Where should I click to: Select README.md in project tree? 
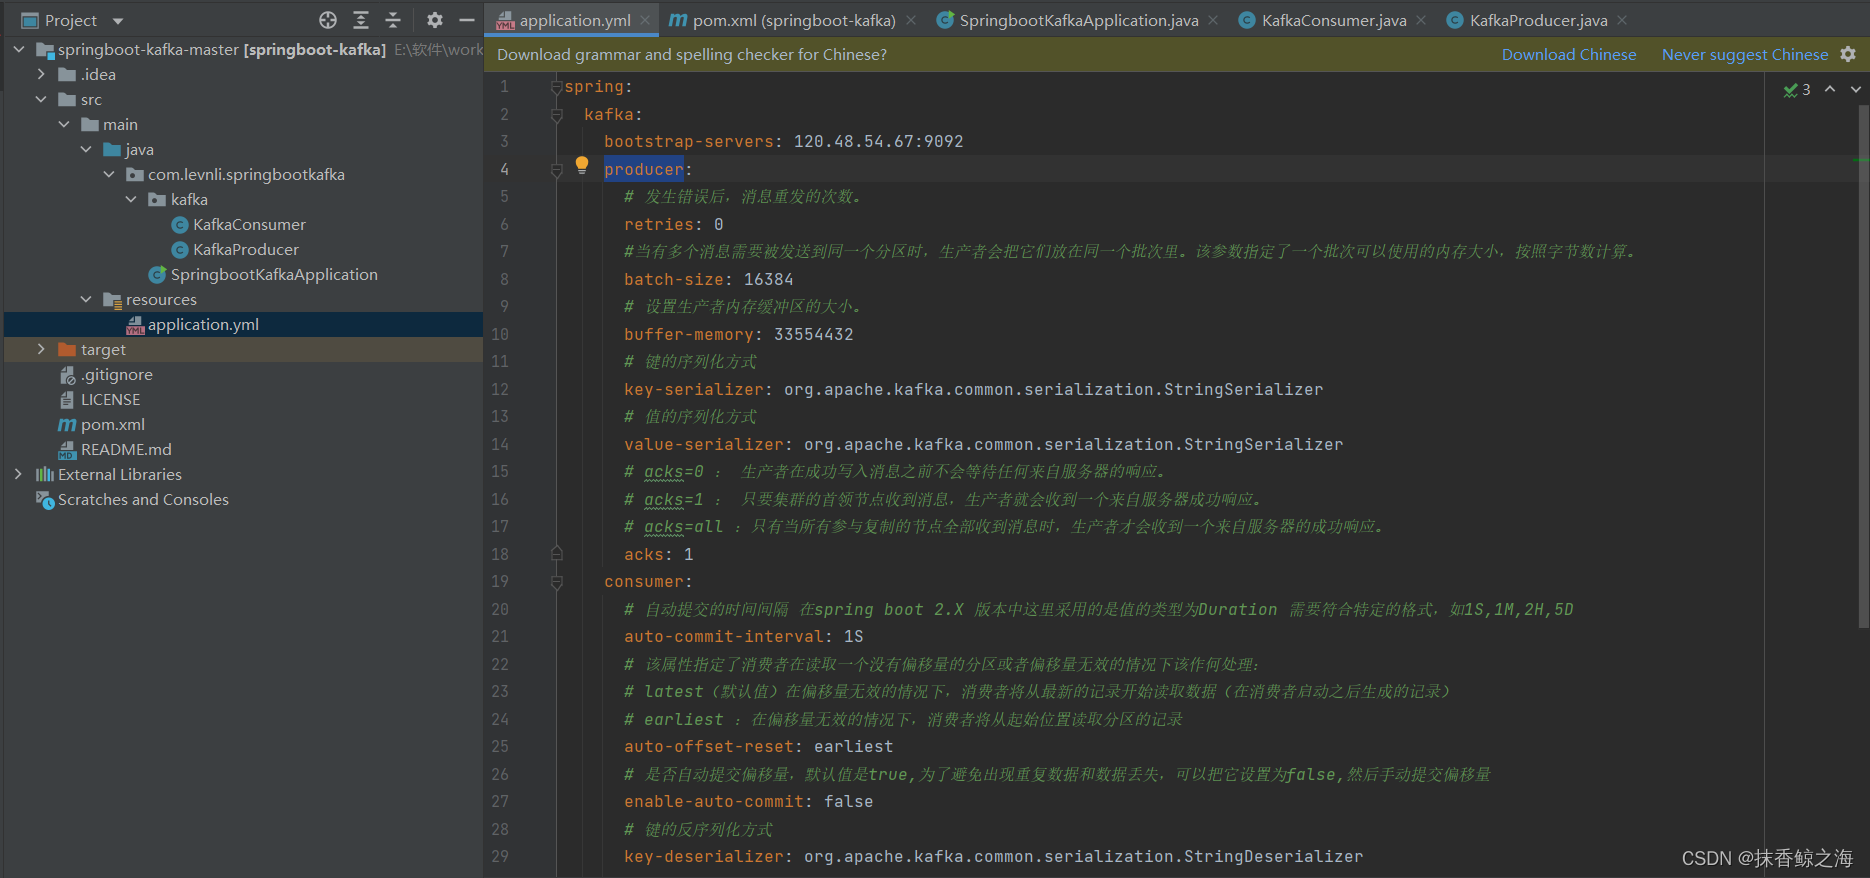click(x=126, y=449)
